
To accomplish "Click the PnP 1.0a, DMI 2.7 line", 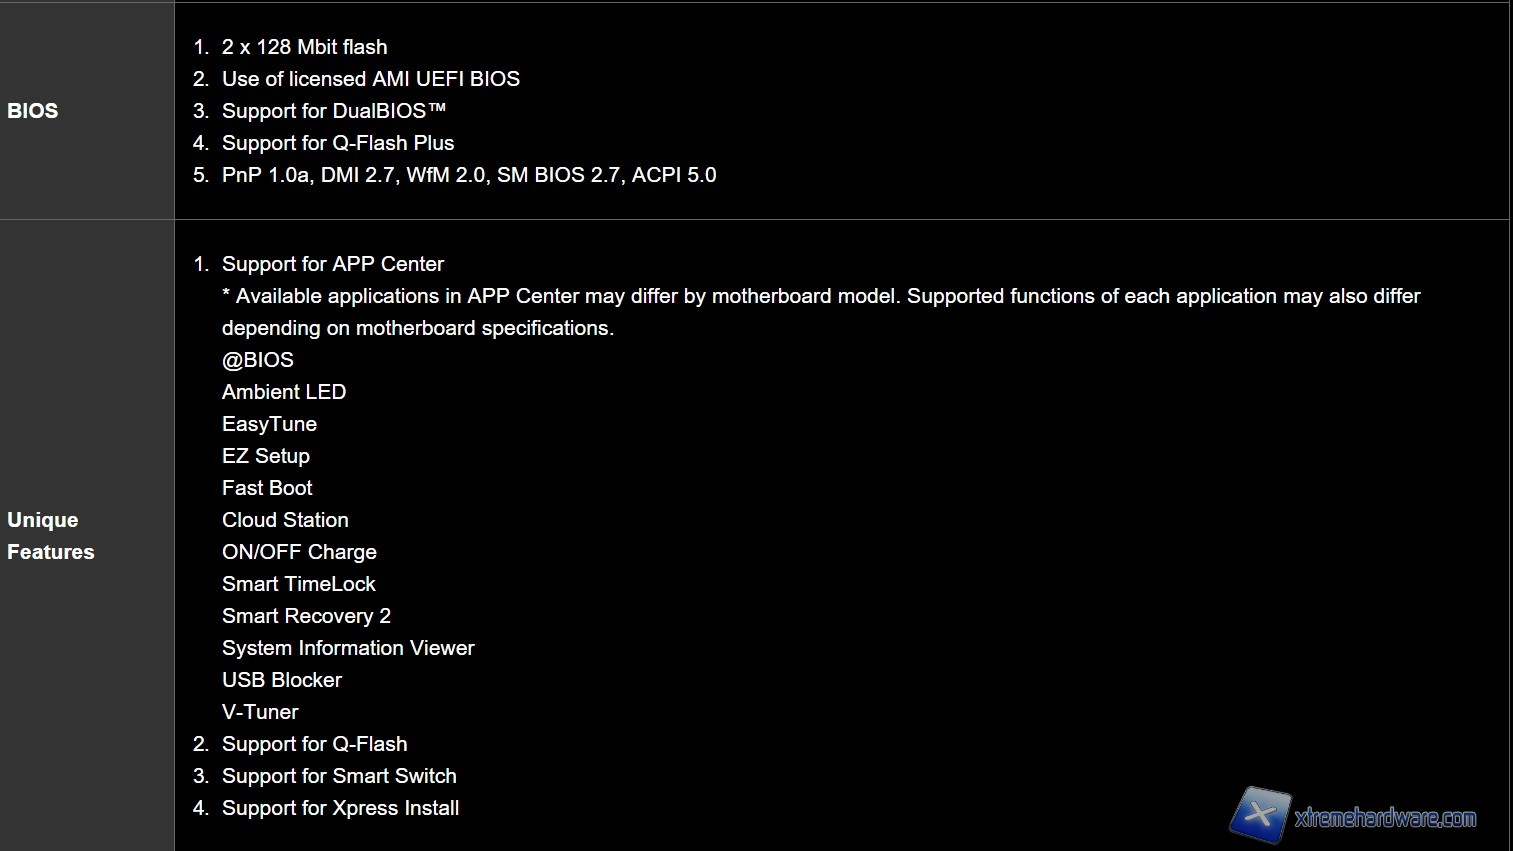I will 468,175.
